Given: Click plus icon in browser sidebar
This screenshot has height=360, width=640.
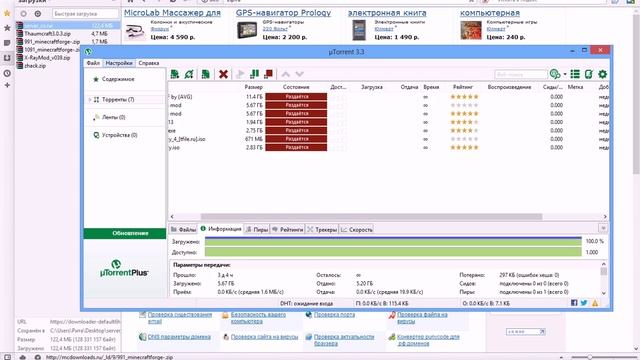Looking at the screenshot, I should coord(7,85).
